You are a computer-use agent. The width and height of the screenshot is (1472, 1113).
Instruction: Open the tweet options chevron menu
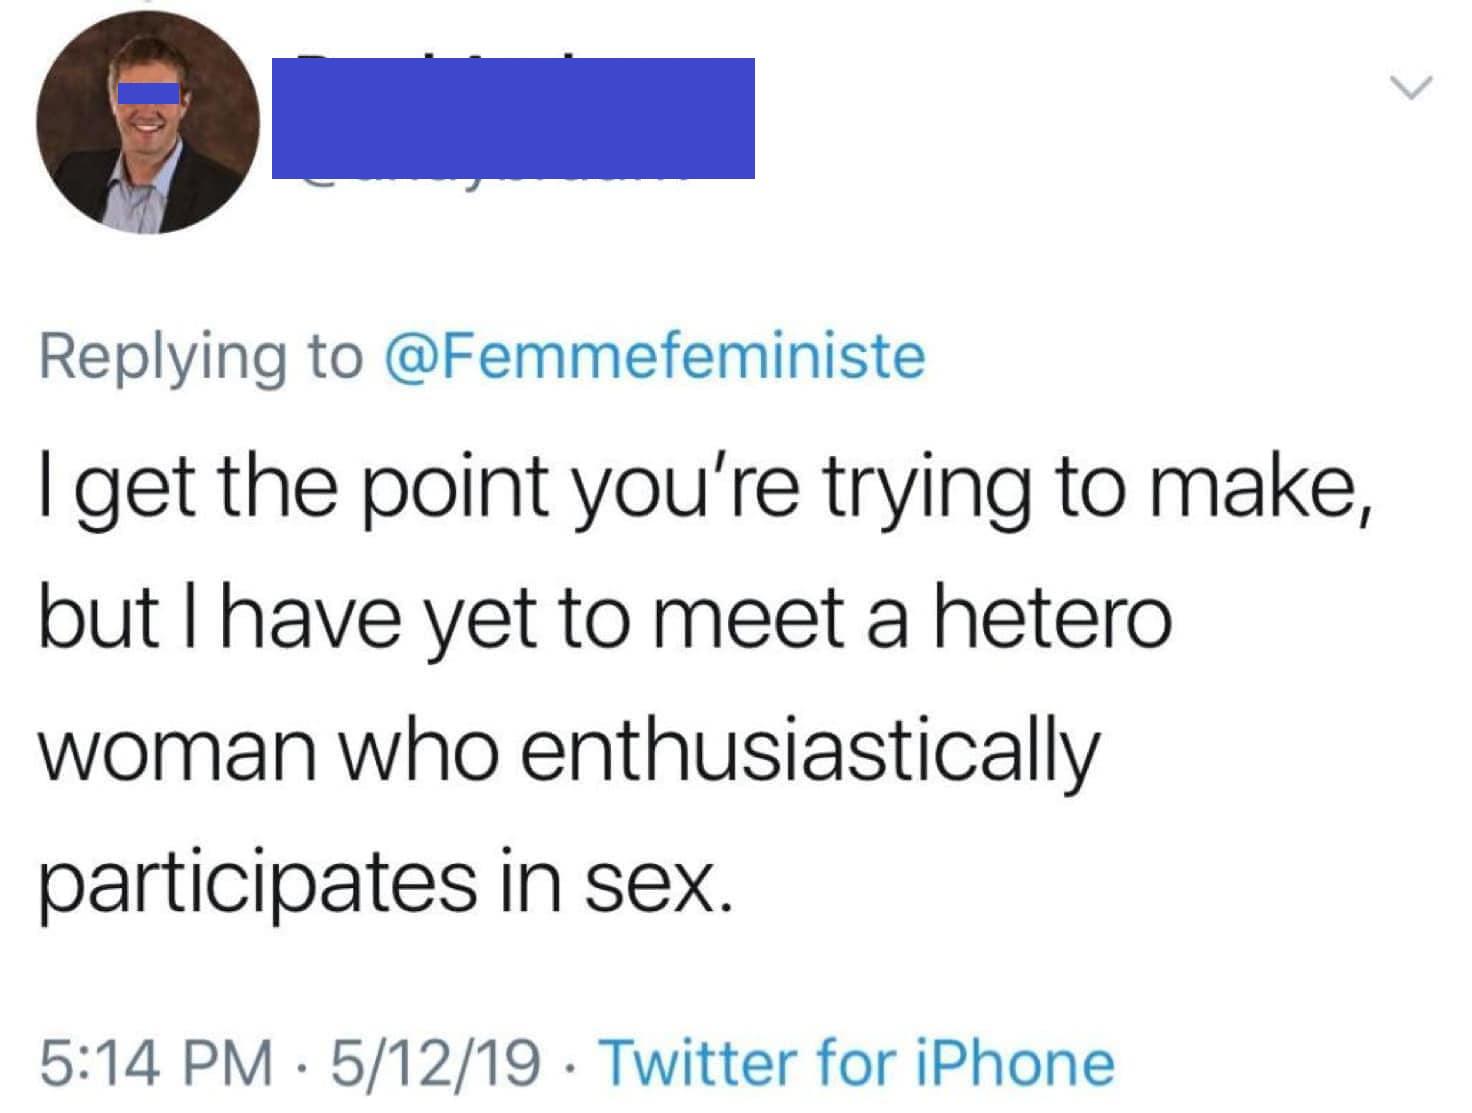[x=1412, y=88]
